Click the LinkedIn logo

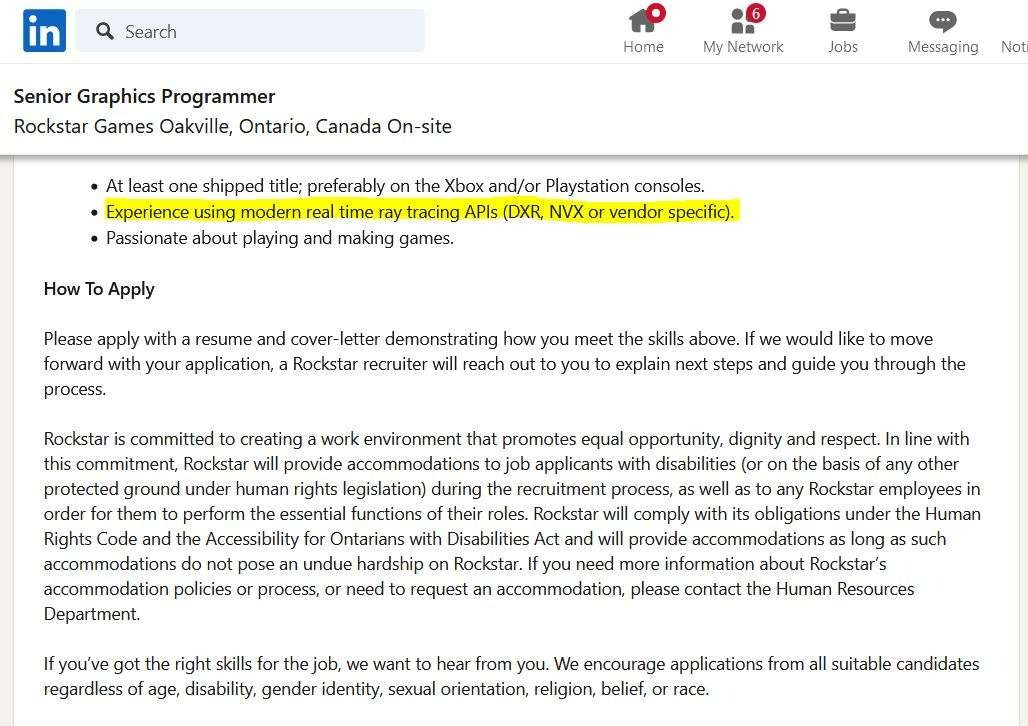[44, 31]
